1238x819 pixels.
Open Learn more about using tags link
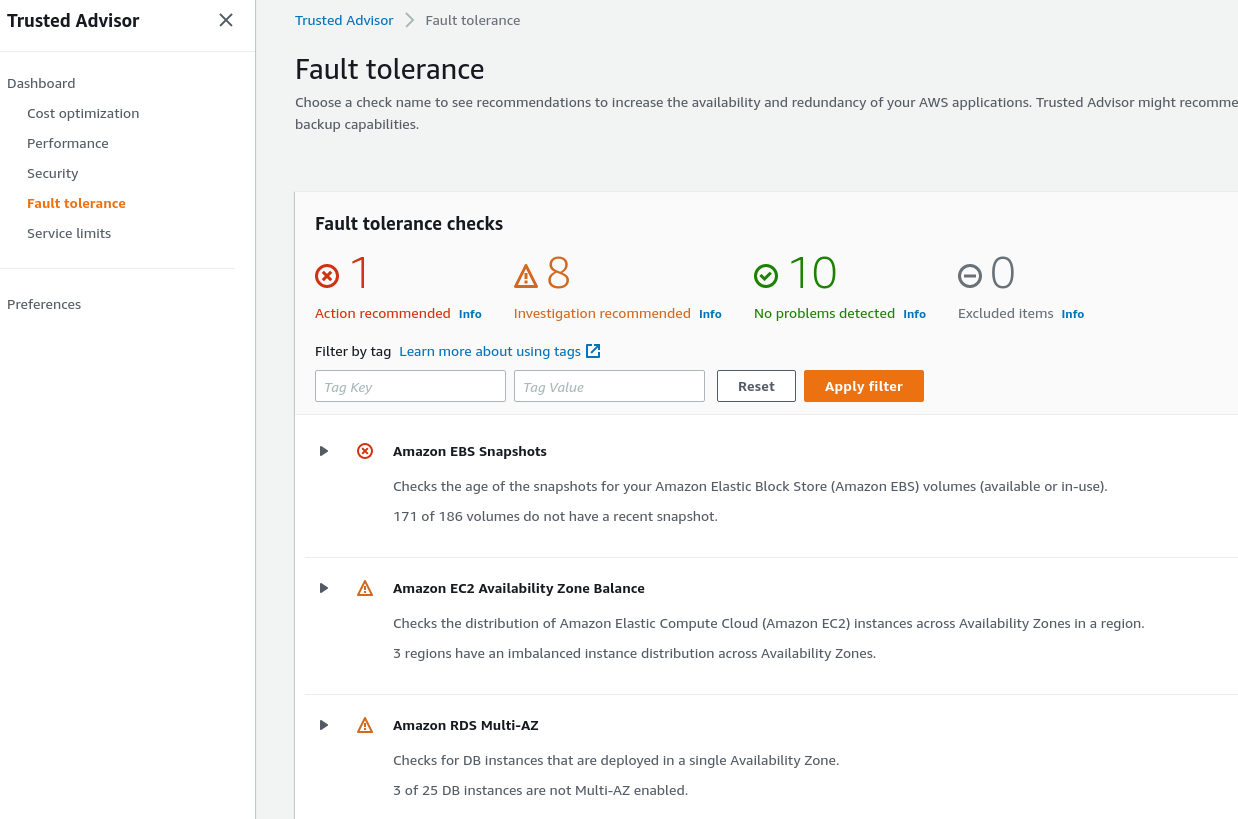click(x=490, y=351)
